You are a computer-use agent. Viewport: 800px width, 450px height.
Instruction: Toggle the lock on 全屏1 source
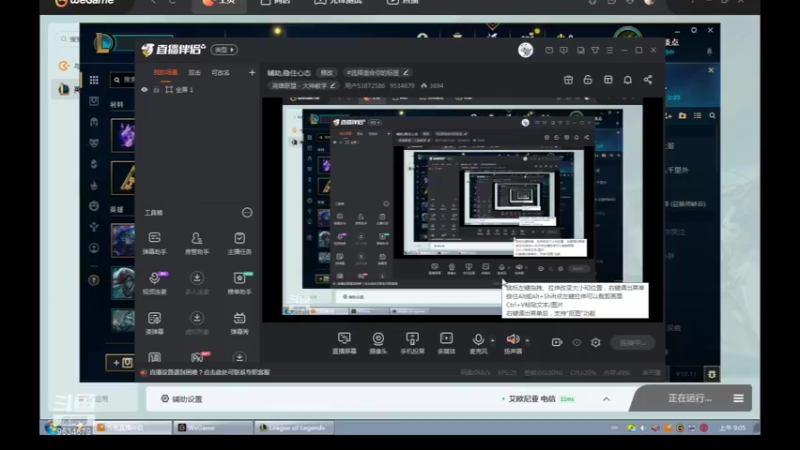click(156, 90)
